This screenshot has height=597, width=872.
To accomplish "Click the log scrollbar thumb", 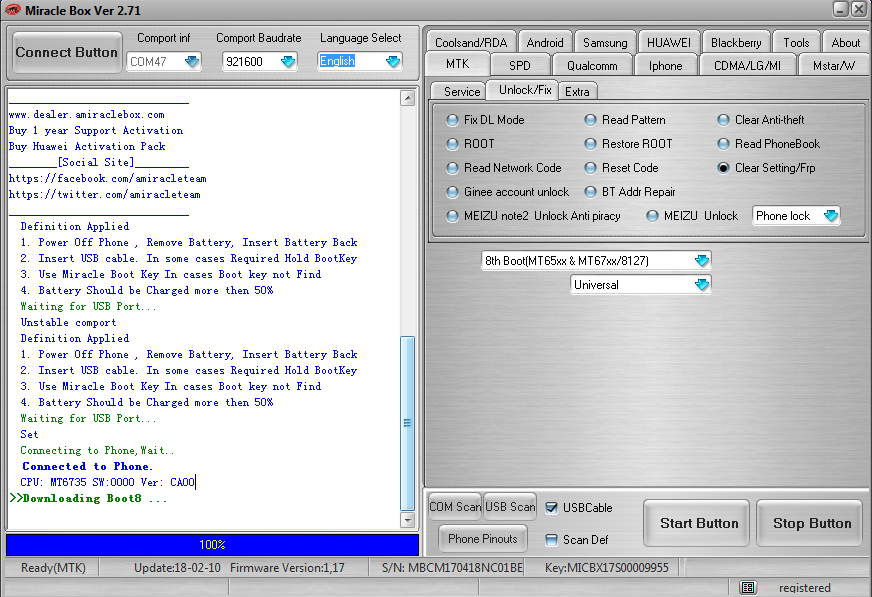I will tap(408, 423).
